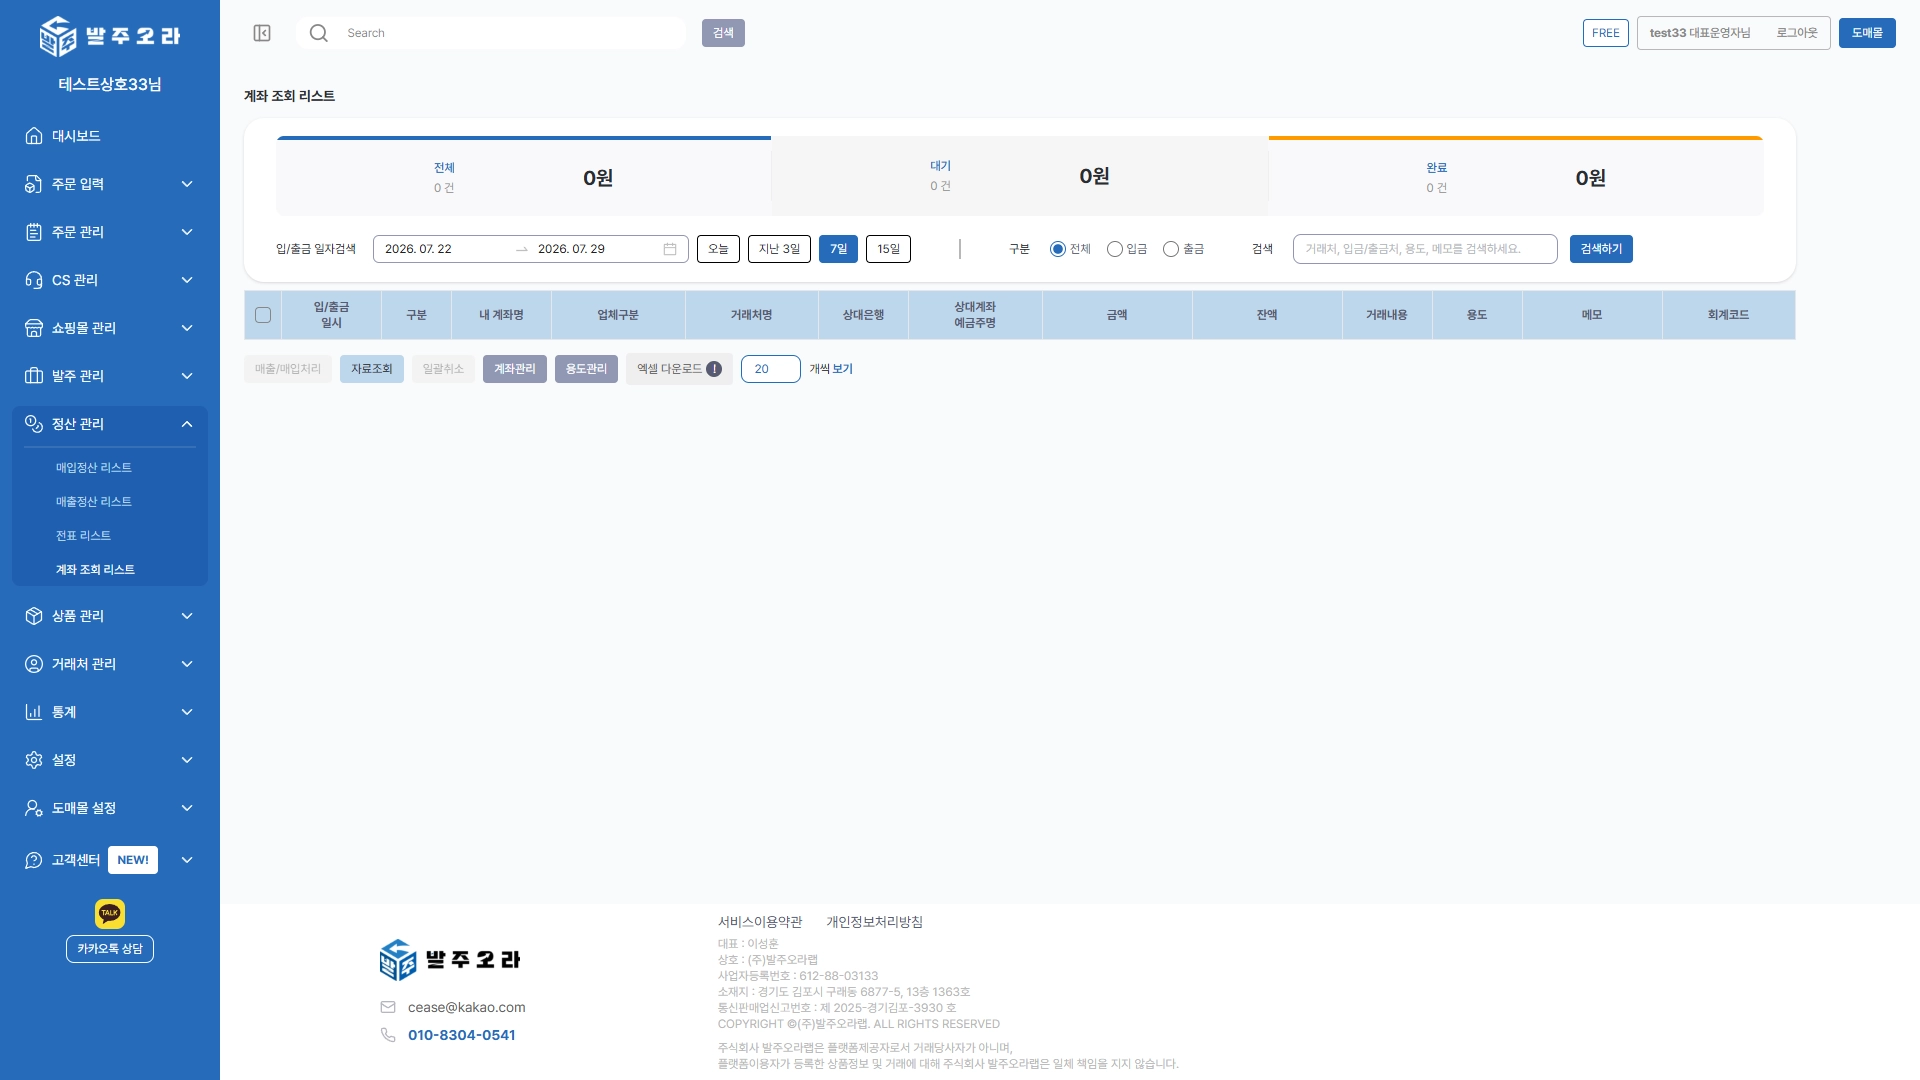Collapse the 정산 관리 menu chevron
The height and width of the screenshot is (1080, 1920).
pyautogui.click(x=187, y=424)
